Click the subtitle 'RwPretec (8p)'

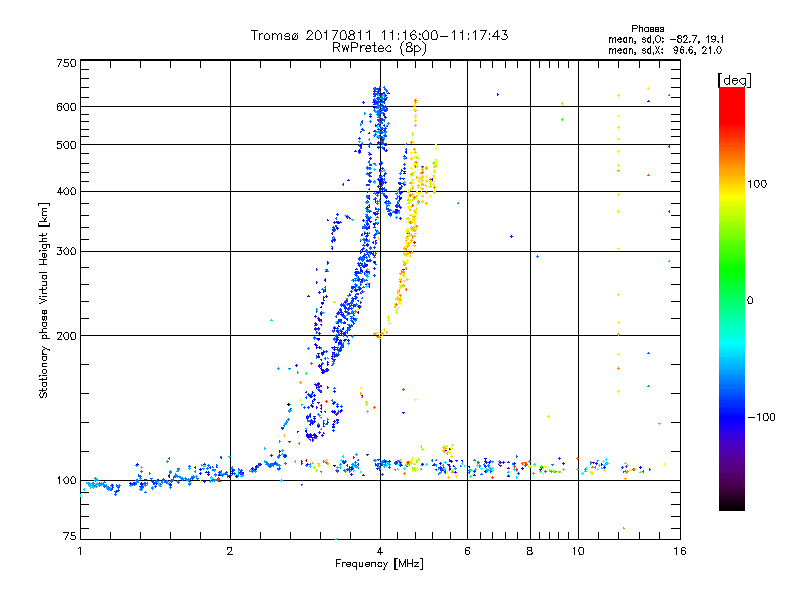point(379,48)
